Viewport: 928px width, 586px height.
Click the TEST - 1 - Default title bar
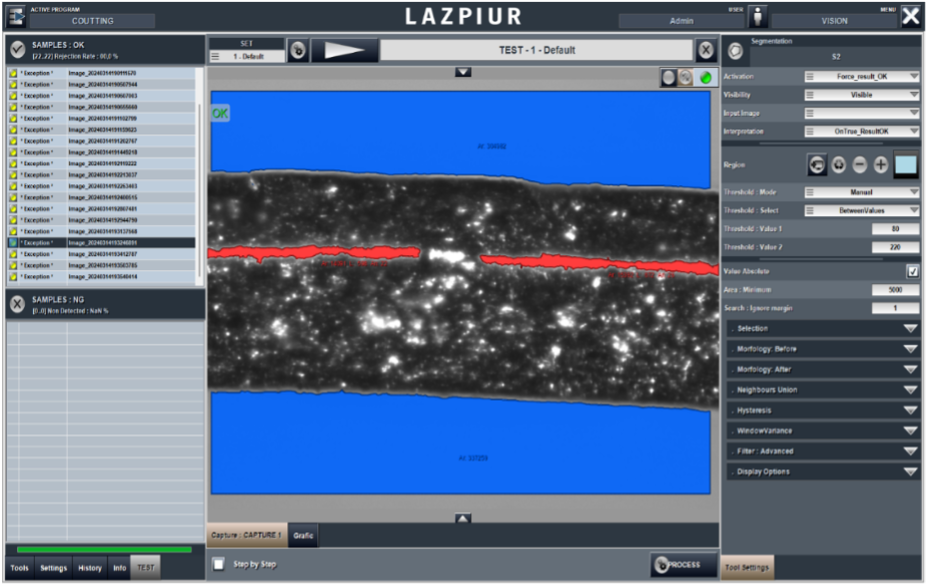(x=536, y=50)
